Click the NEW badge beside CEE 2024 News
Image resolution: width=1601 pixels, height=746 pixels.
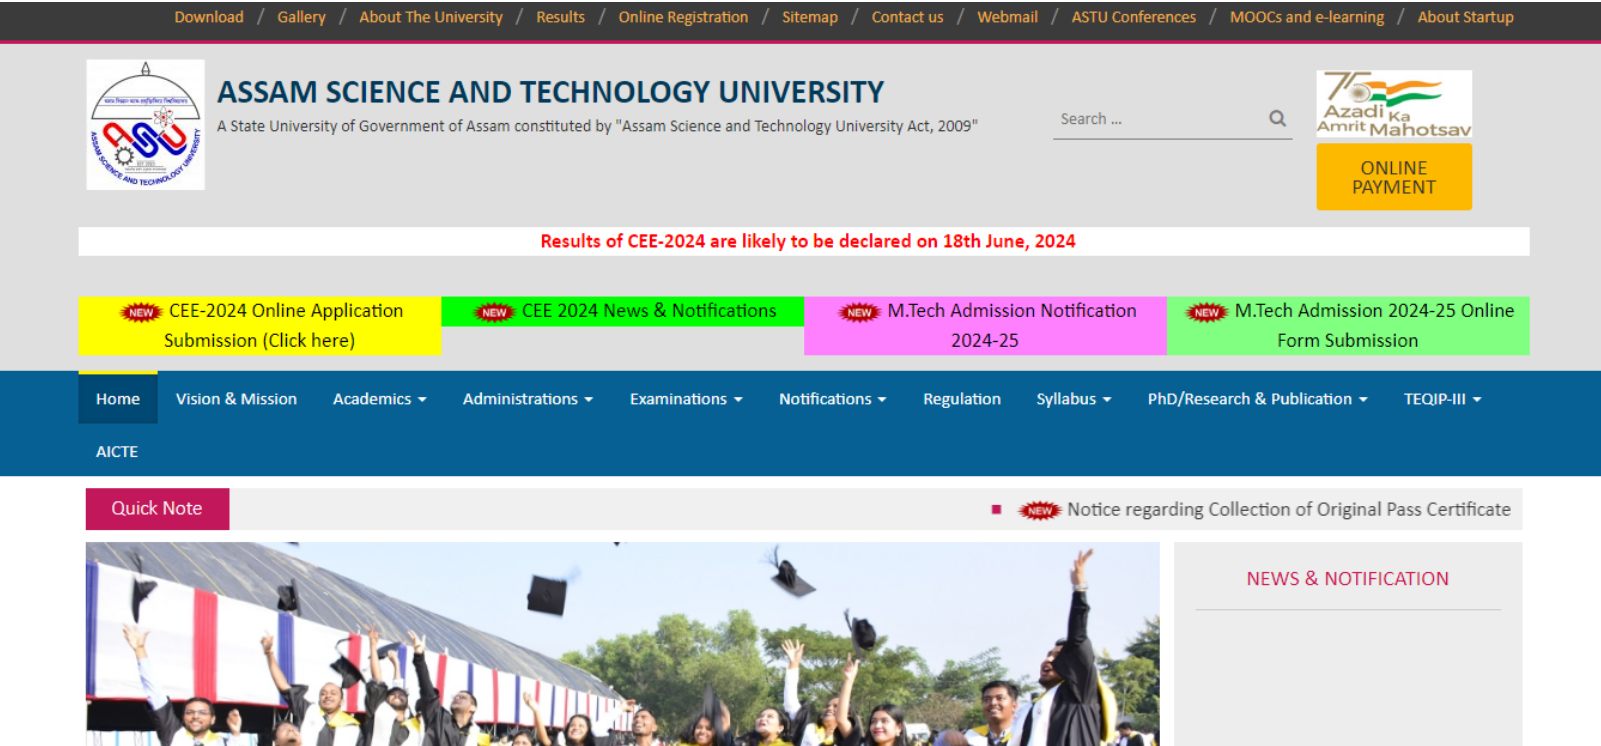pos(494,312)
